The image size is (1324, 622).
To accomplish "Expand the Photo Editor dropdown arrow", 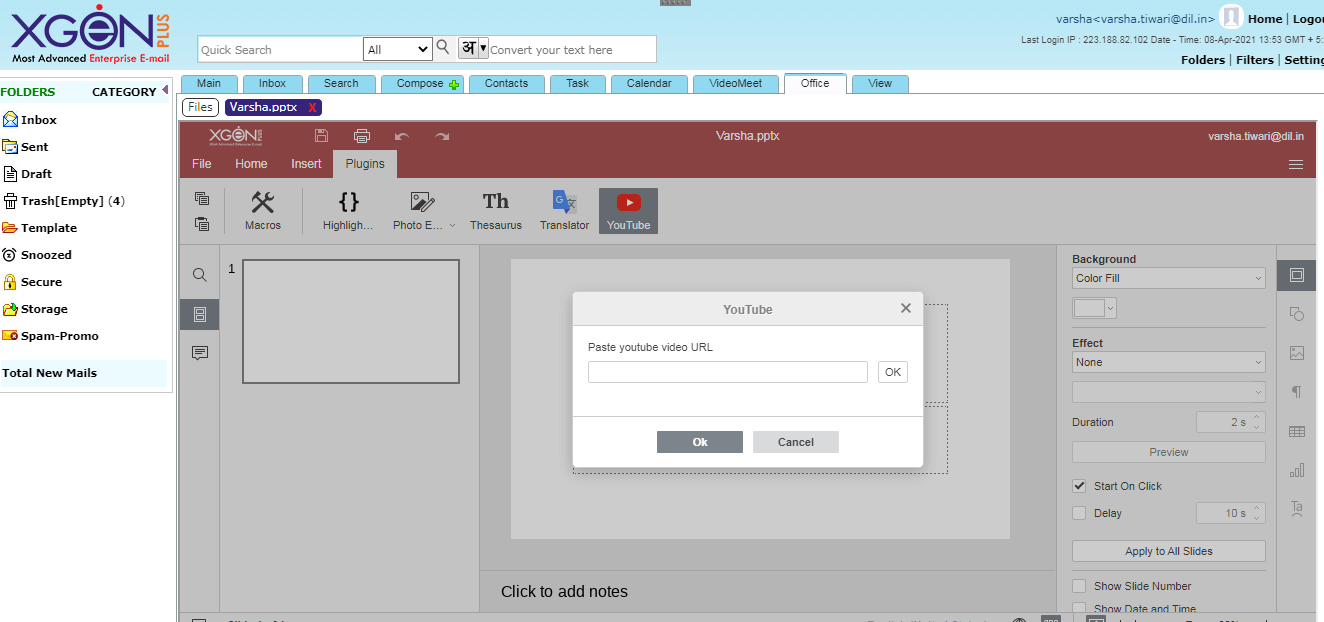I will click(452, 226).
